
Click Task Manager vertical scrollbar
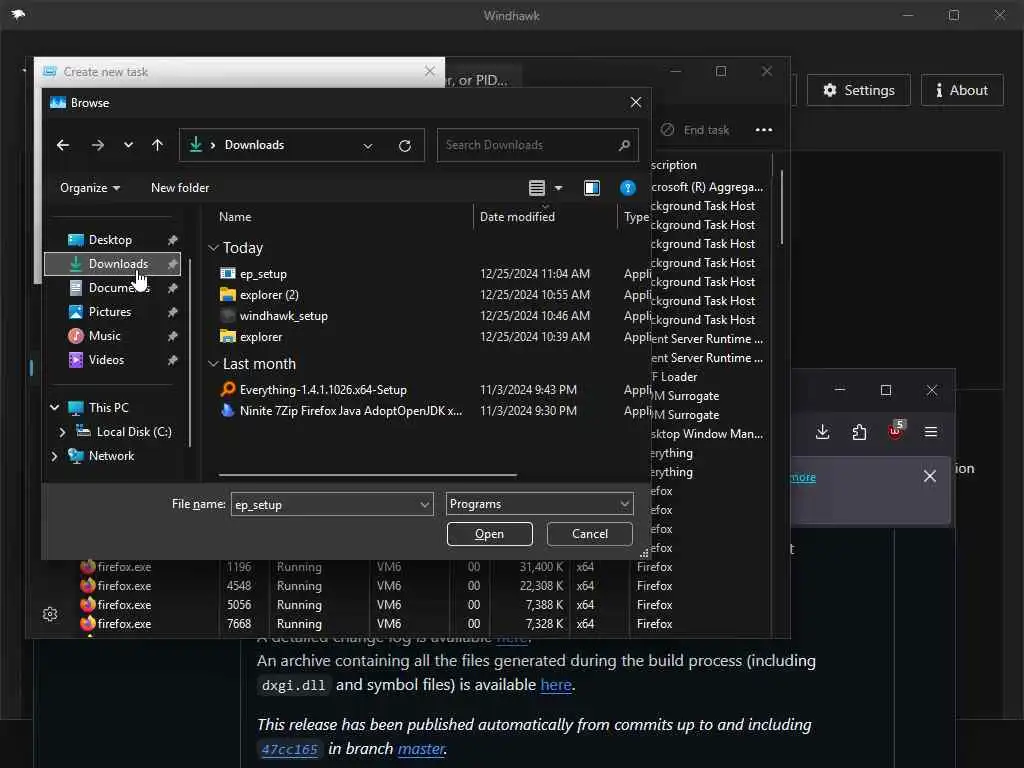pos(781,208)
